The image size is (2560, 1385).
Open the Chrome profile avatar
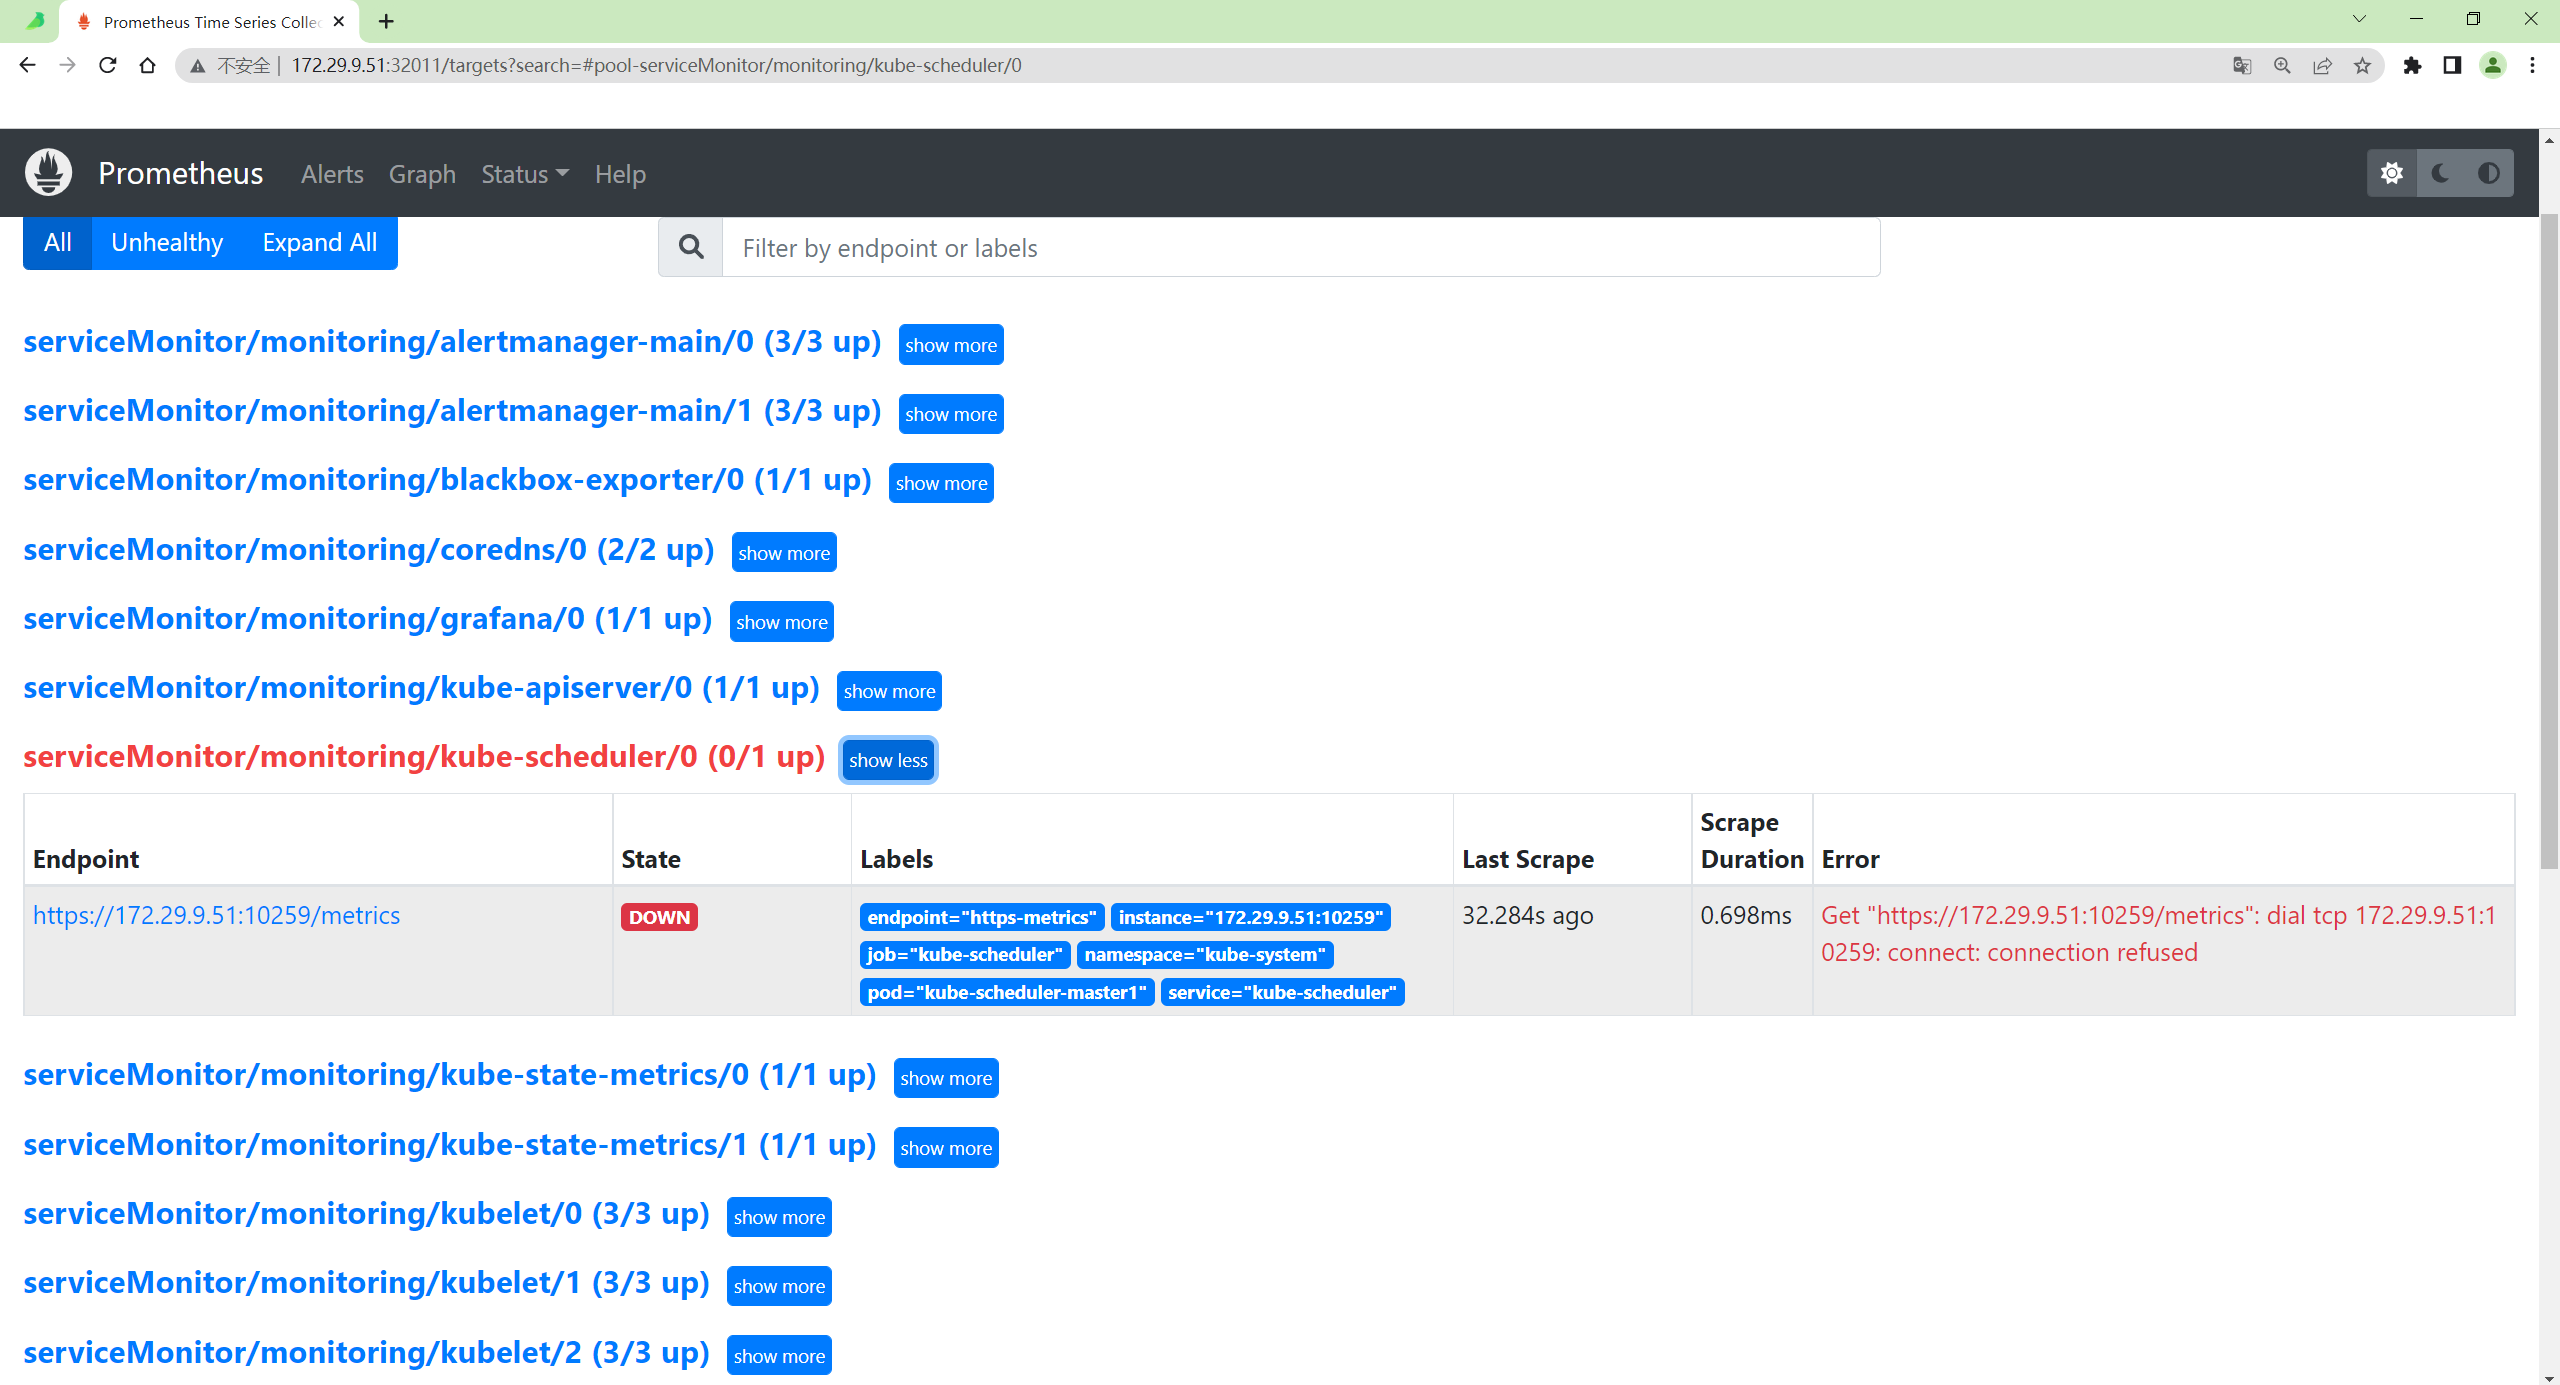[2493, 65]
